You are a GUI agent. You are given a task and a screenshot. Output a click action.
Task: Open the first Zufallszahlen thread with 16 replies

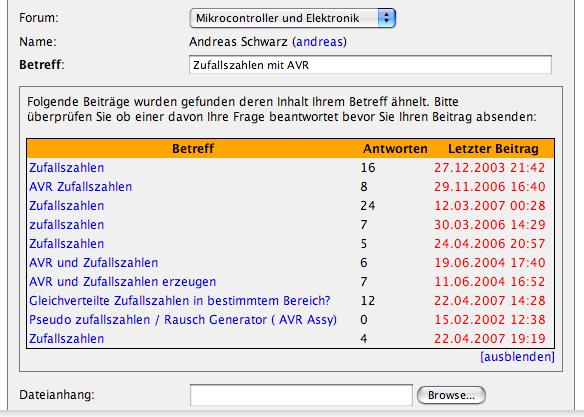(x=67, y=168)
